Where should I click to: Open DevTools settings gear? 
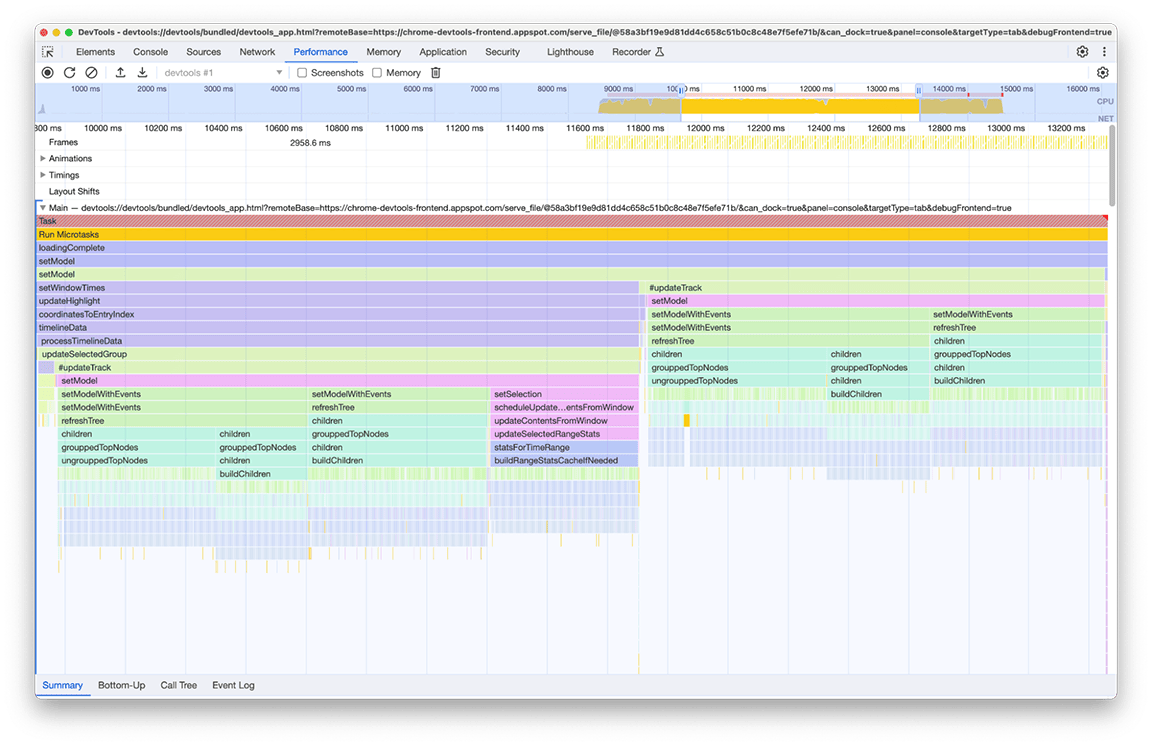(1082, 52)
